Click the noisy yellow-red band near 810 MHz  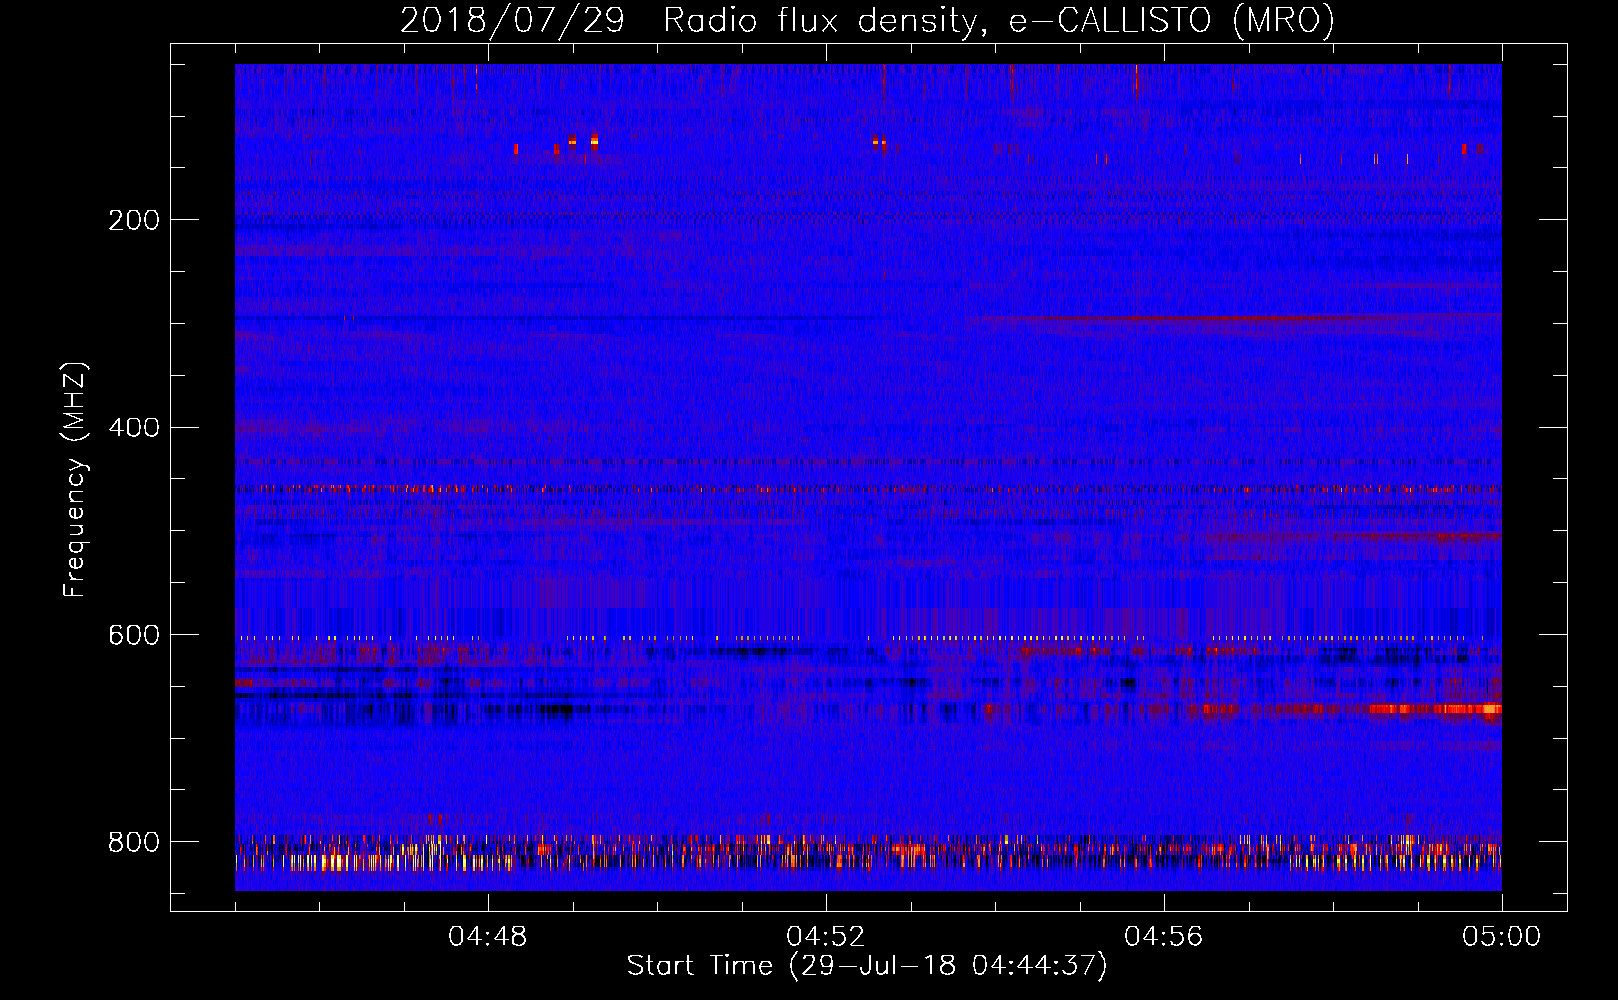[868, 853]
